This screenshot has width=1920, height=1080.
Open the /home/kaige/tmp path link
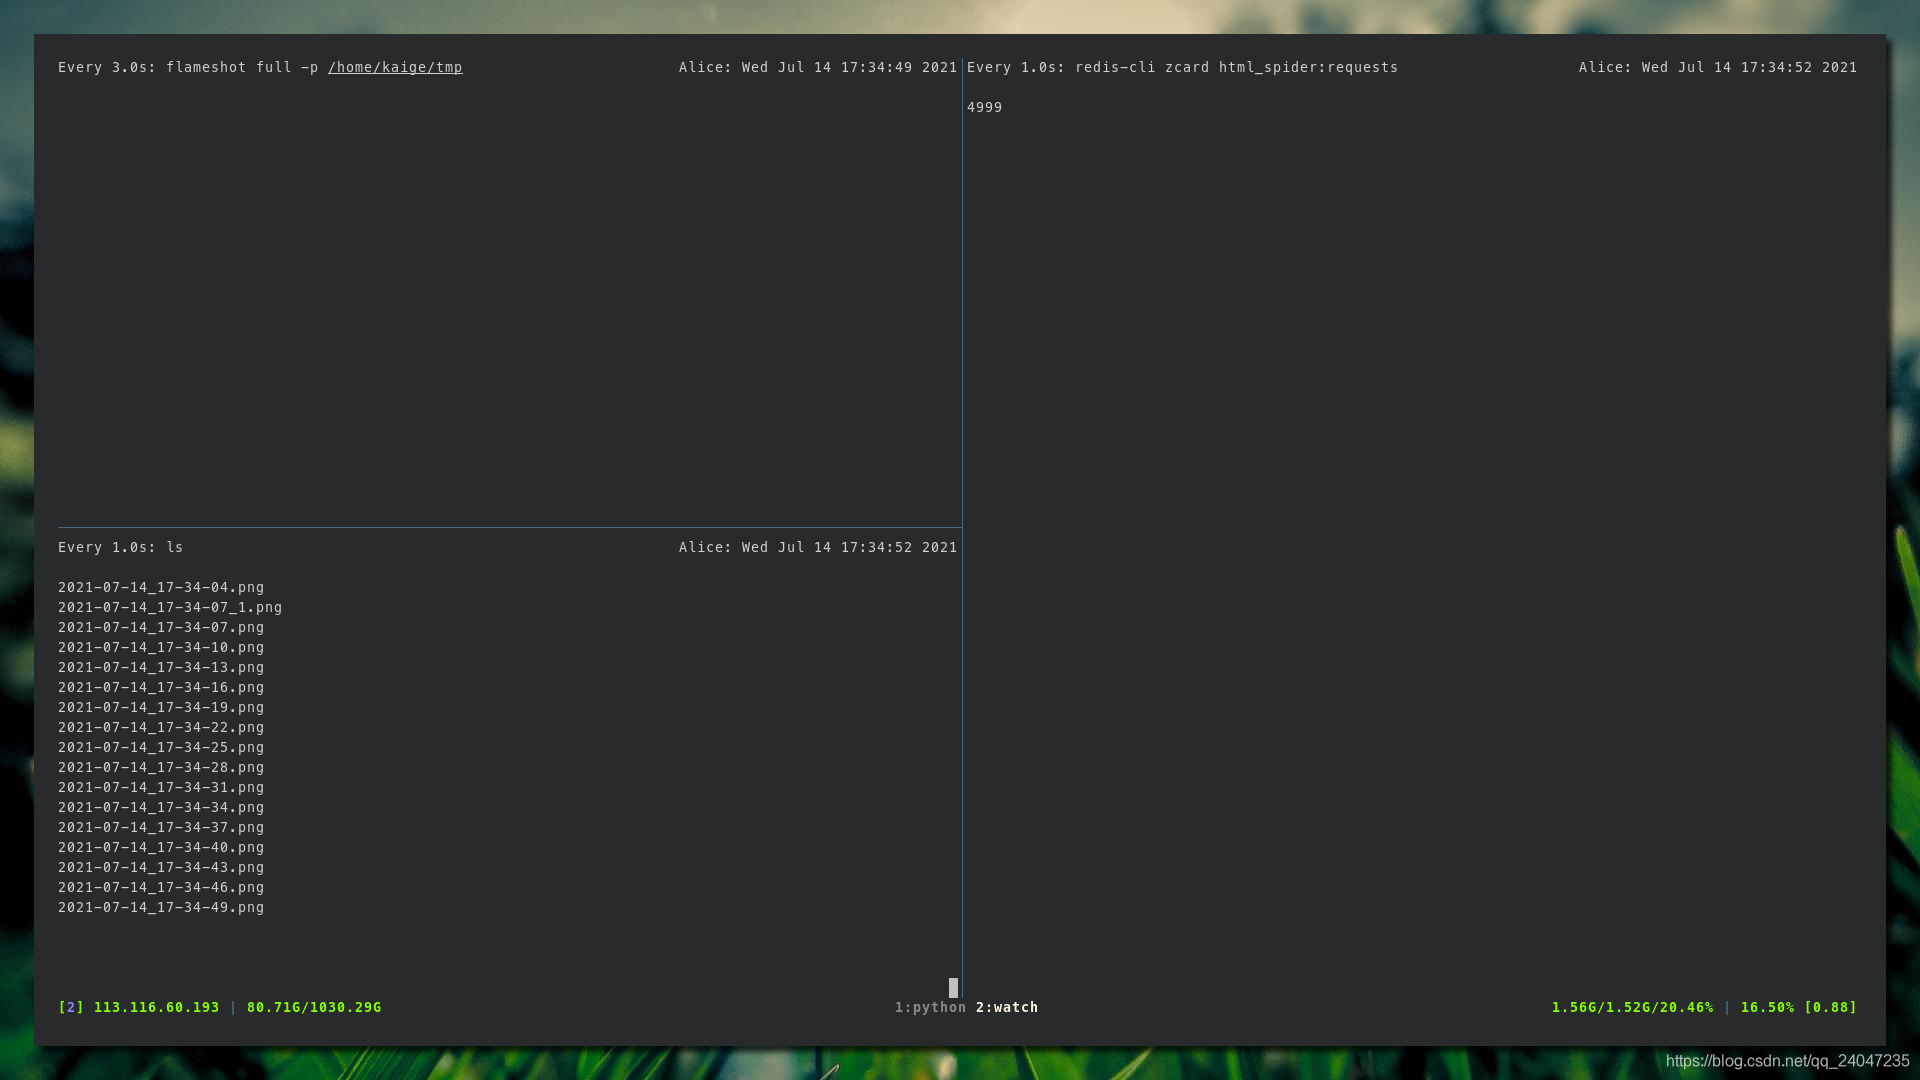coord(395,67)
